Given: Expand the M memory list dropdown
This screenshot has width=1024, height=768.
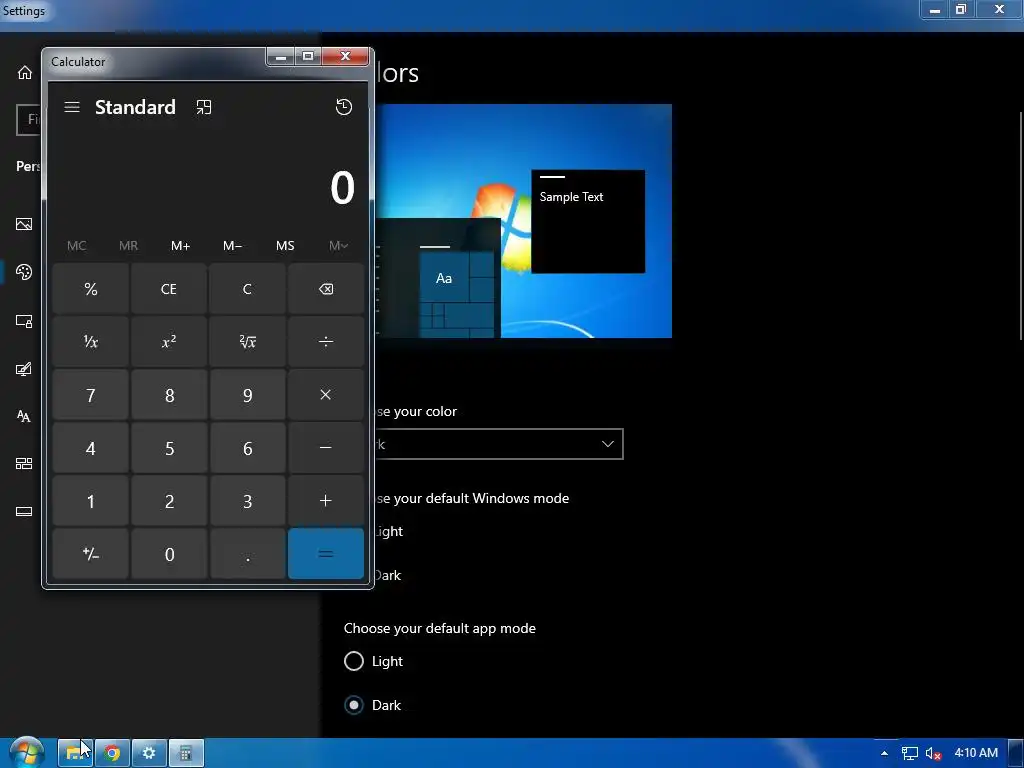Looking at the screenshot, I should click(x=338, y=246).
